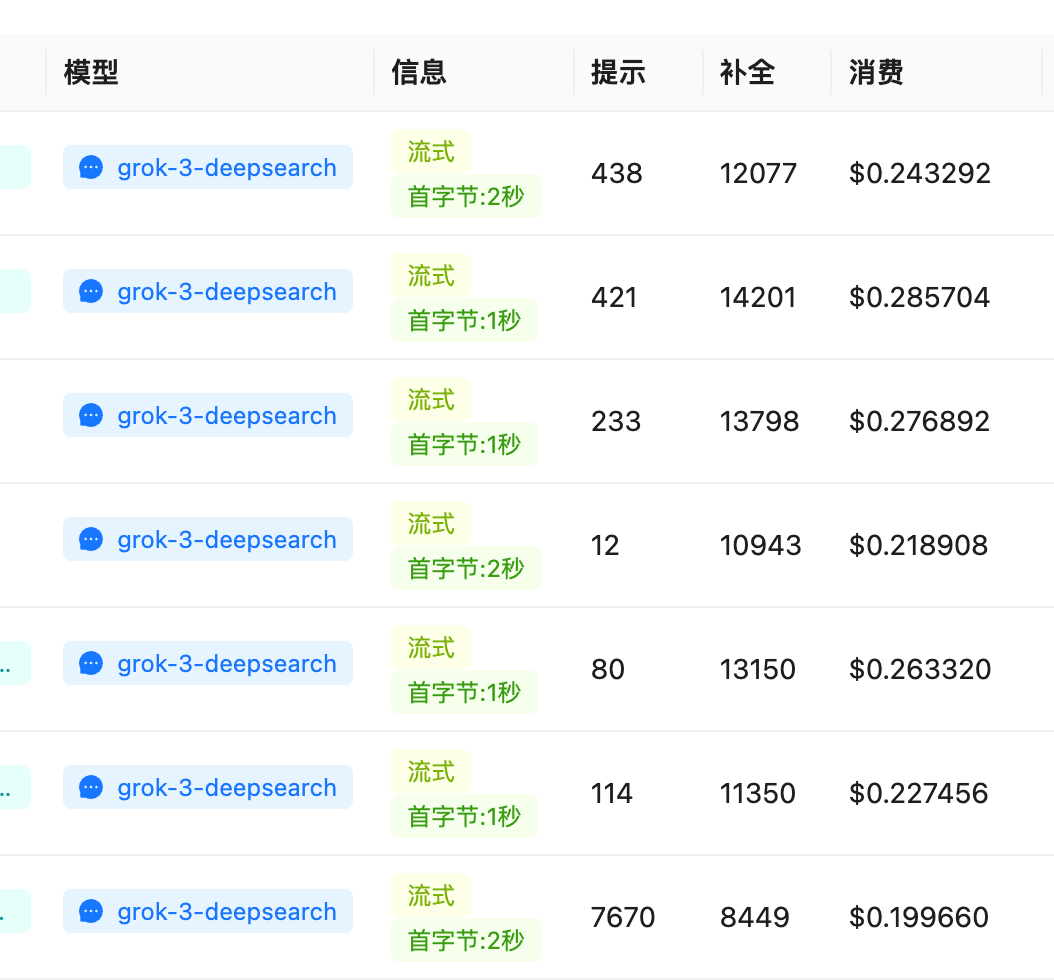Sort by the 消费 column header
Screen dimensions: 1054x980
[x=874, y=72]
